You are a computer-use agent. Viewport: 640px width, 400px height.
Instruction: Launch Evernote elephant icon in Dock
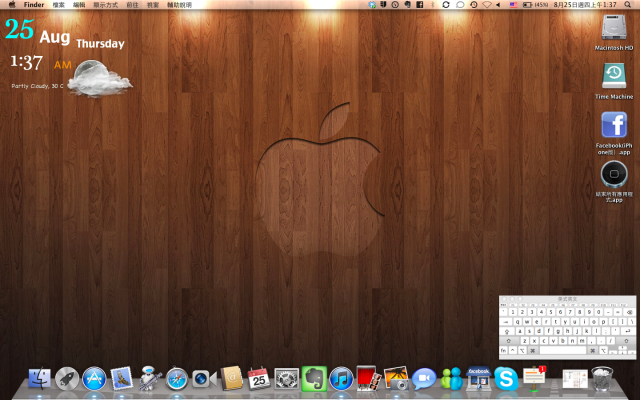click(314, 379)
